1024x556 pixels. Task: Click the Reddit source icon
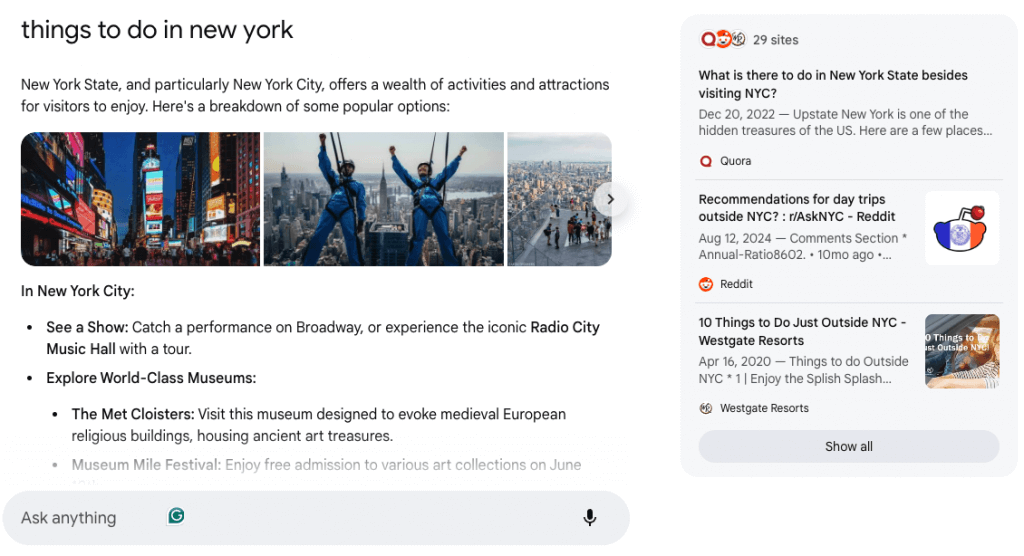[x=706, y=284]
